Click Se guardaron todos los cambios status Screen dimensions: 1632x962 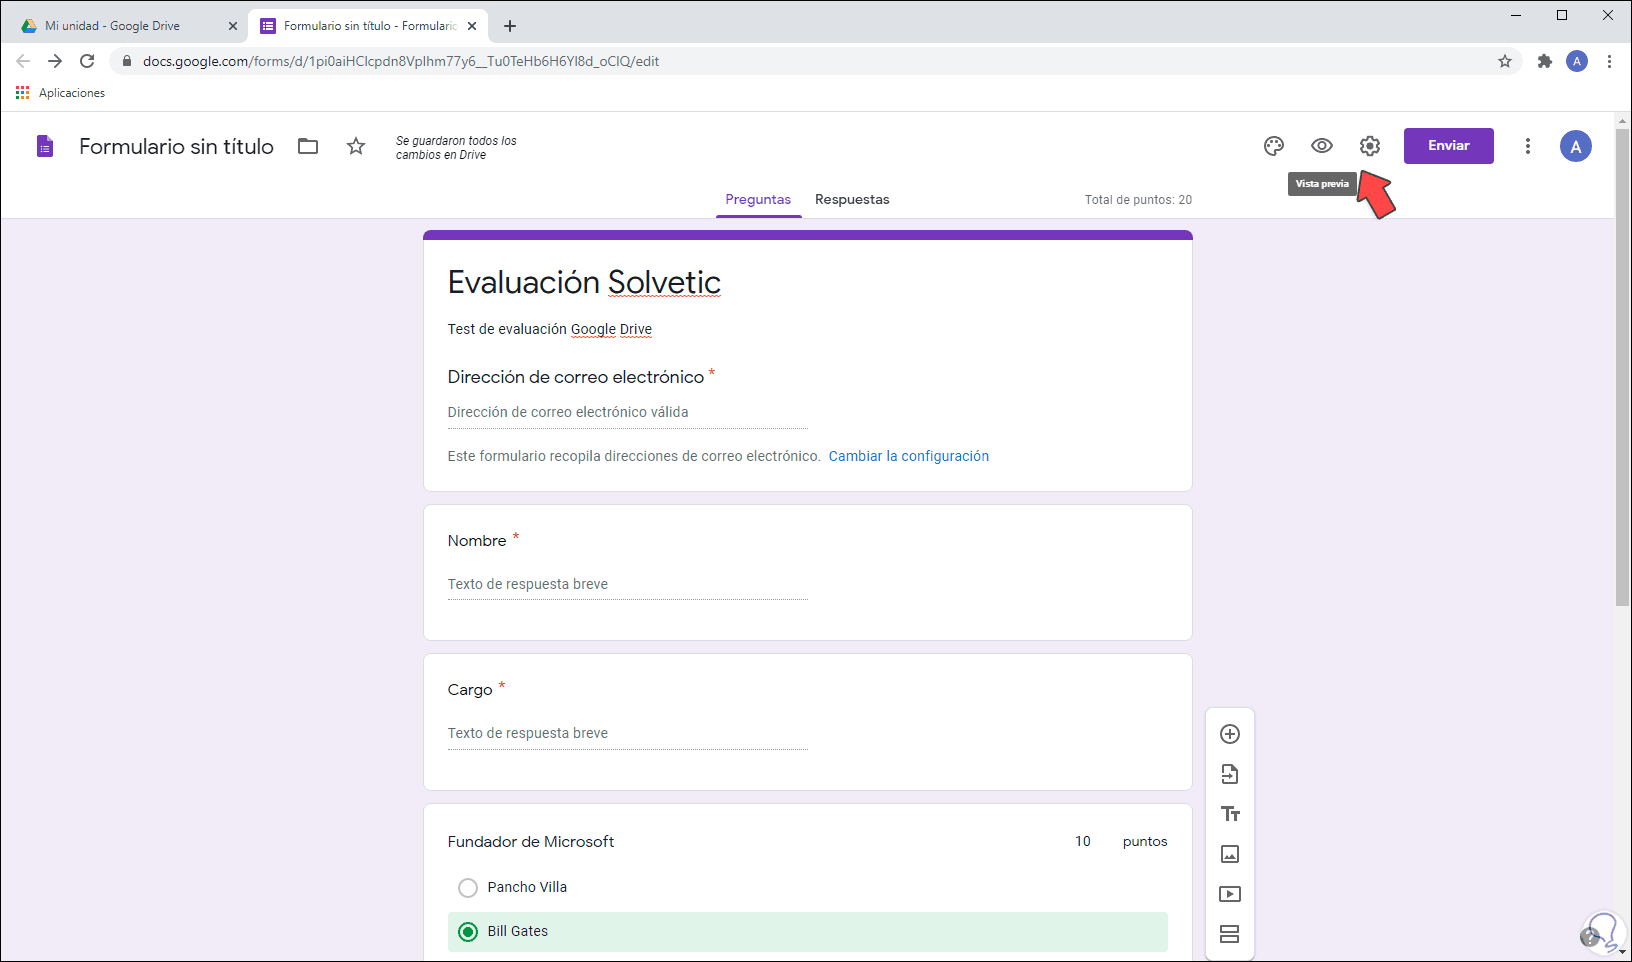pos(456,148)
